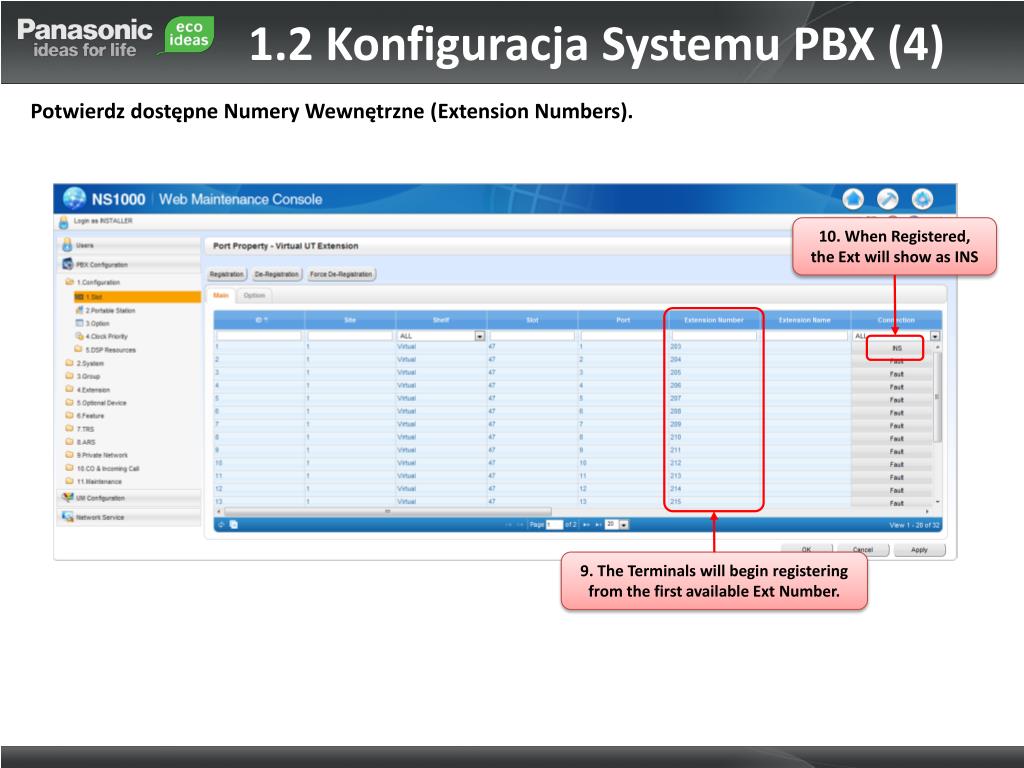
Task: Click the 5.DSP Resources folder icon
Action: [x=79, y=349]
